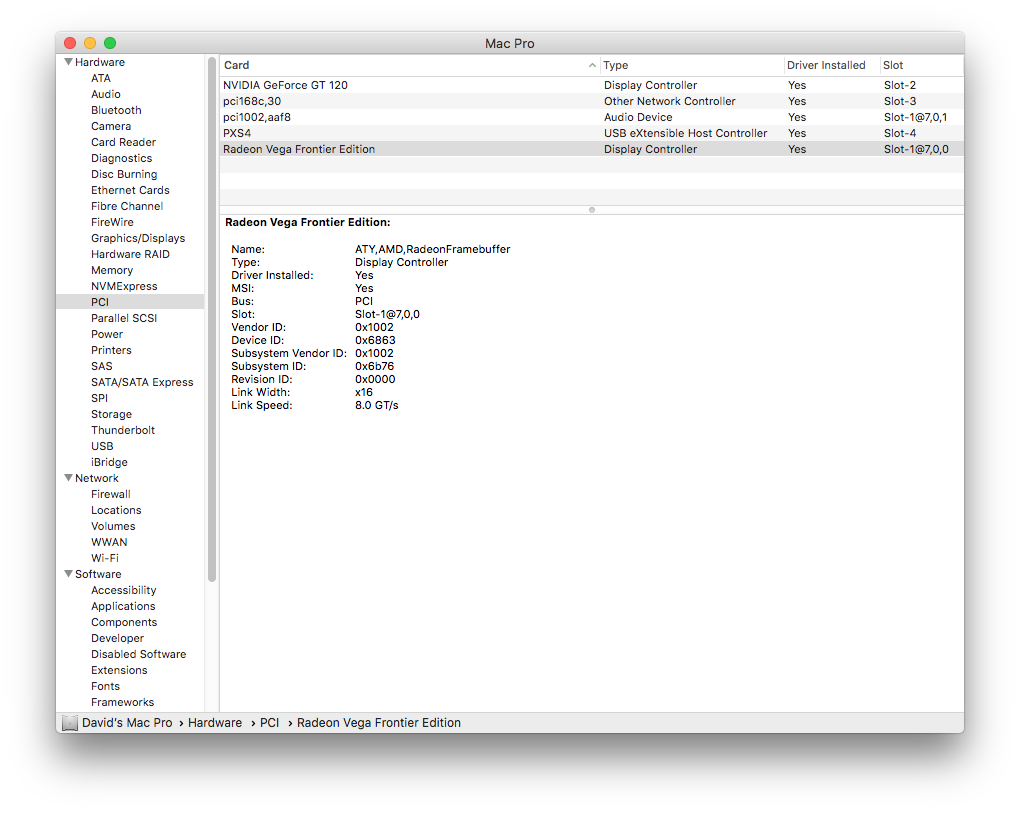Collapse the Hardware section triangle
The width and height of the screenshot is (1020, 813).
pyautogui.click(x=68, y=62)
